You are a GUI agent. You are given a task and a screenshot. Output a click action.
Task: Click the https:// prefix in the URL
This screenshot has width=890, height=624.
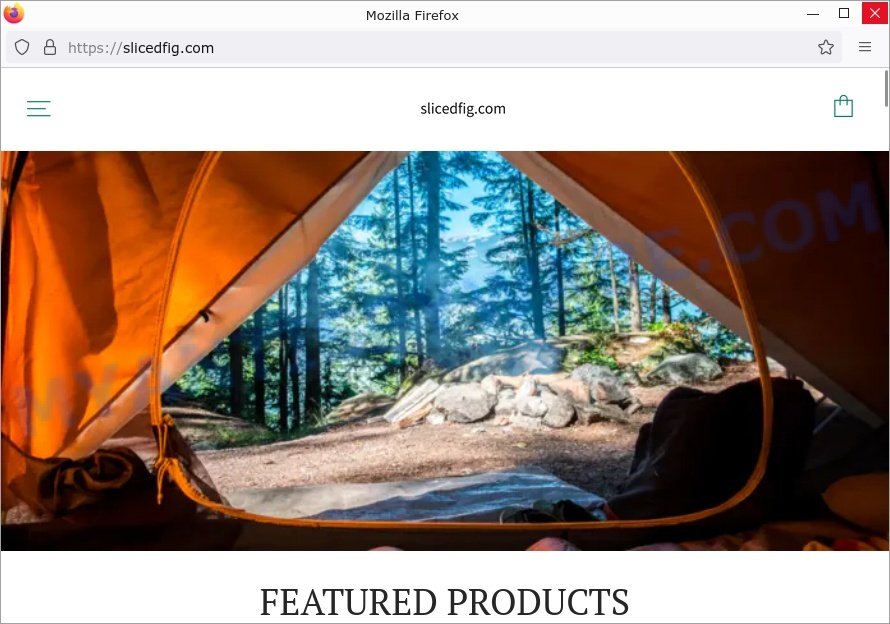pyautogui.click(x=95, y=48)
